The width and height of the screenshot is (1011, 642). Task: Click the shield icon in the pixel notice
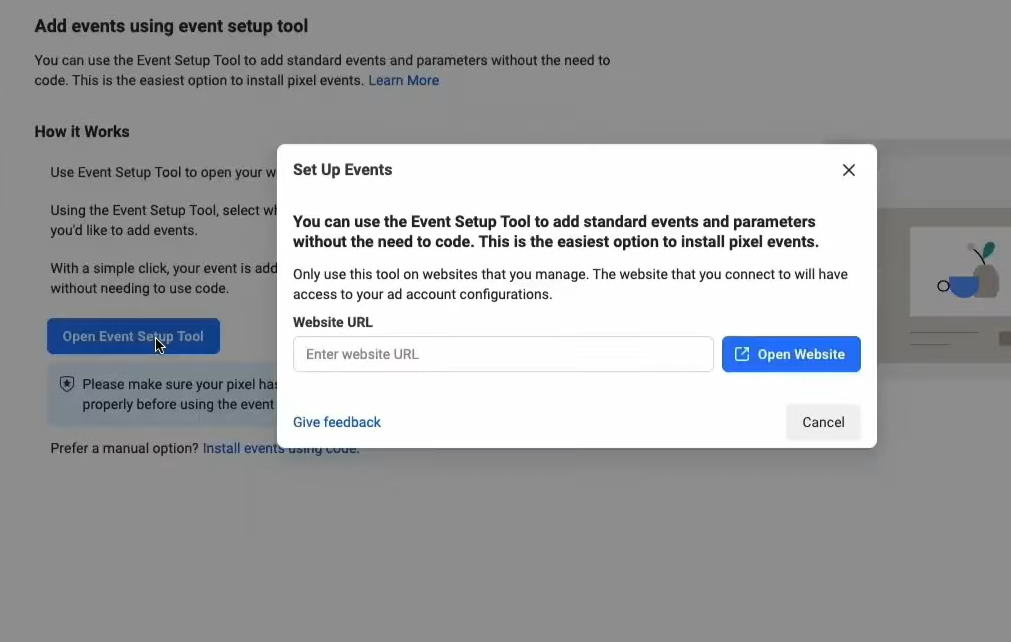(67, 384)
